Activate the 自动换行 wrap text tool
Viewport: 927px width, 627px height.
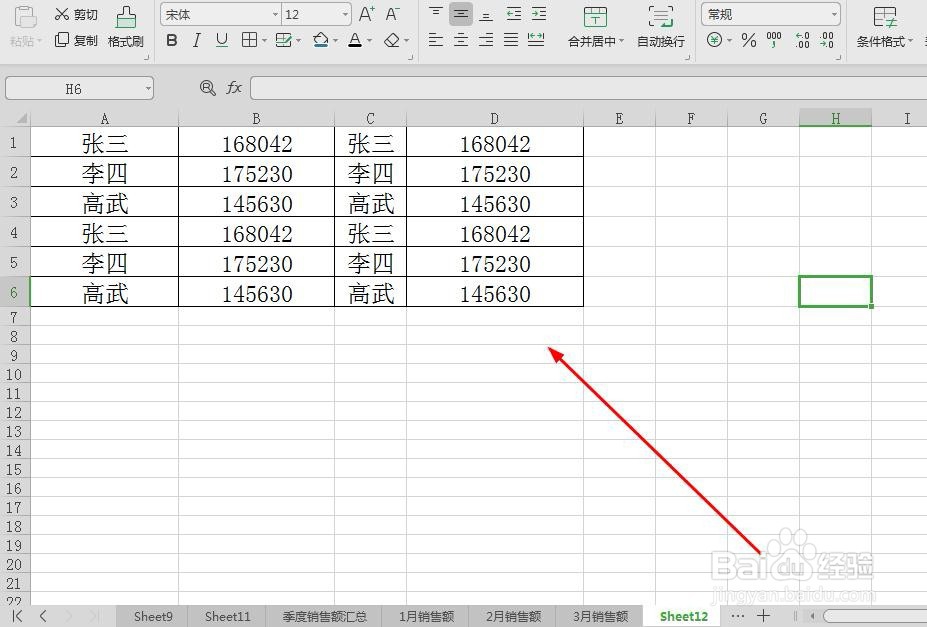coord(660,27)
